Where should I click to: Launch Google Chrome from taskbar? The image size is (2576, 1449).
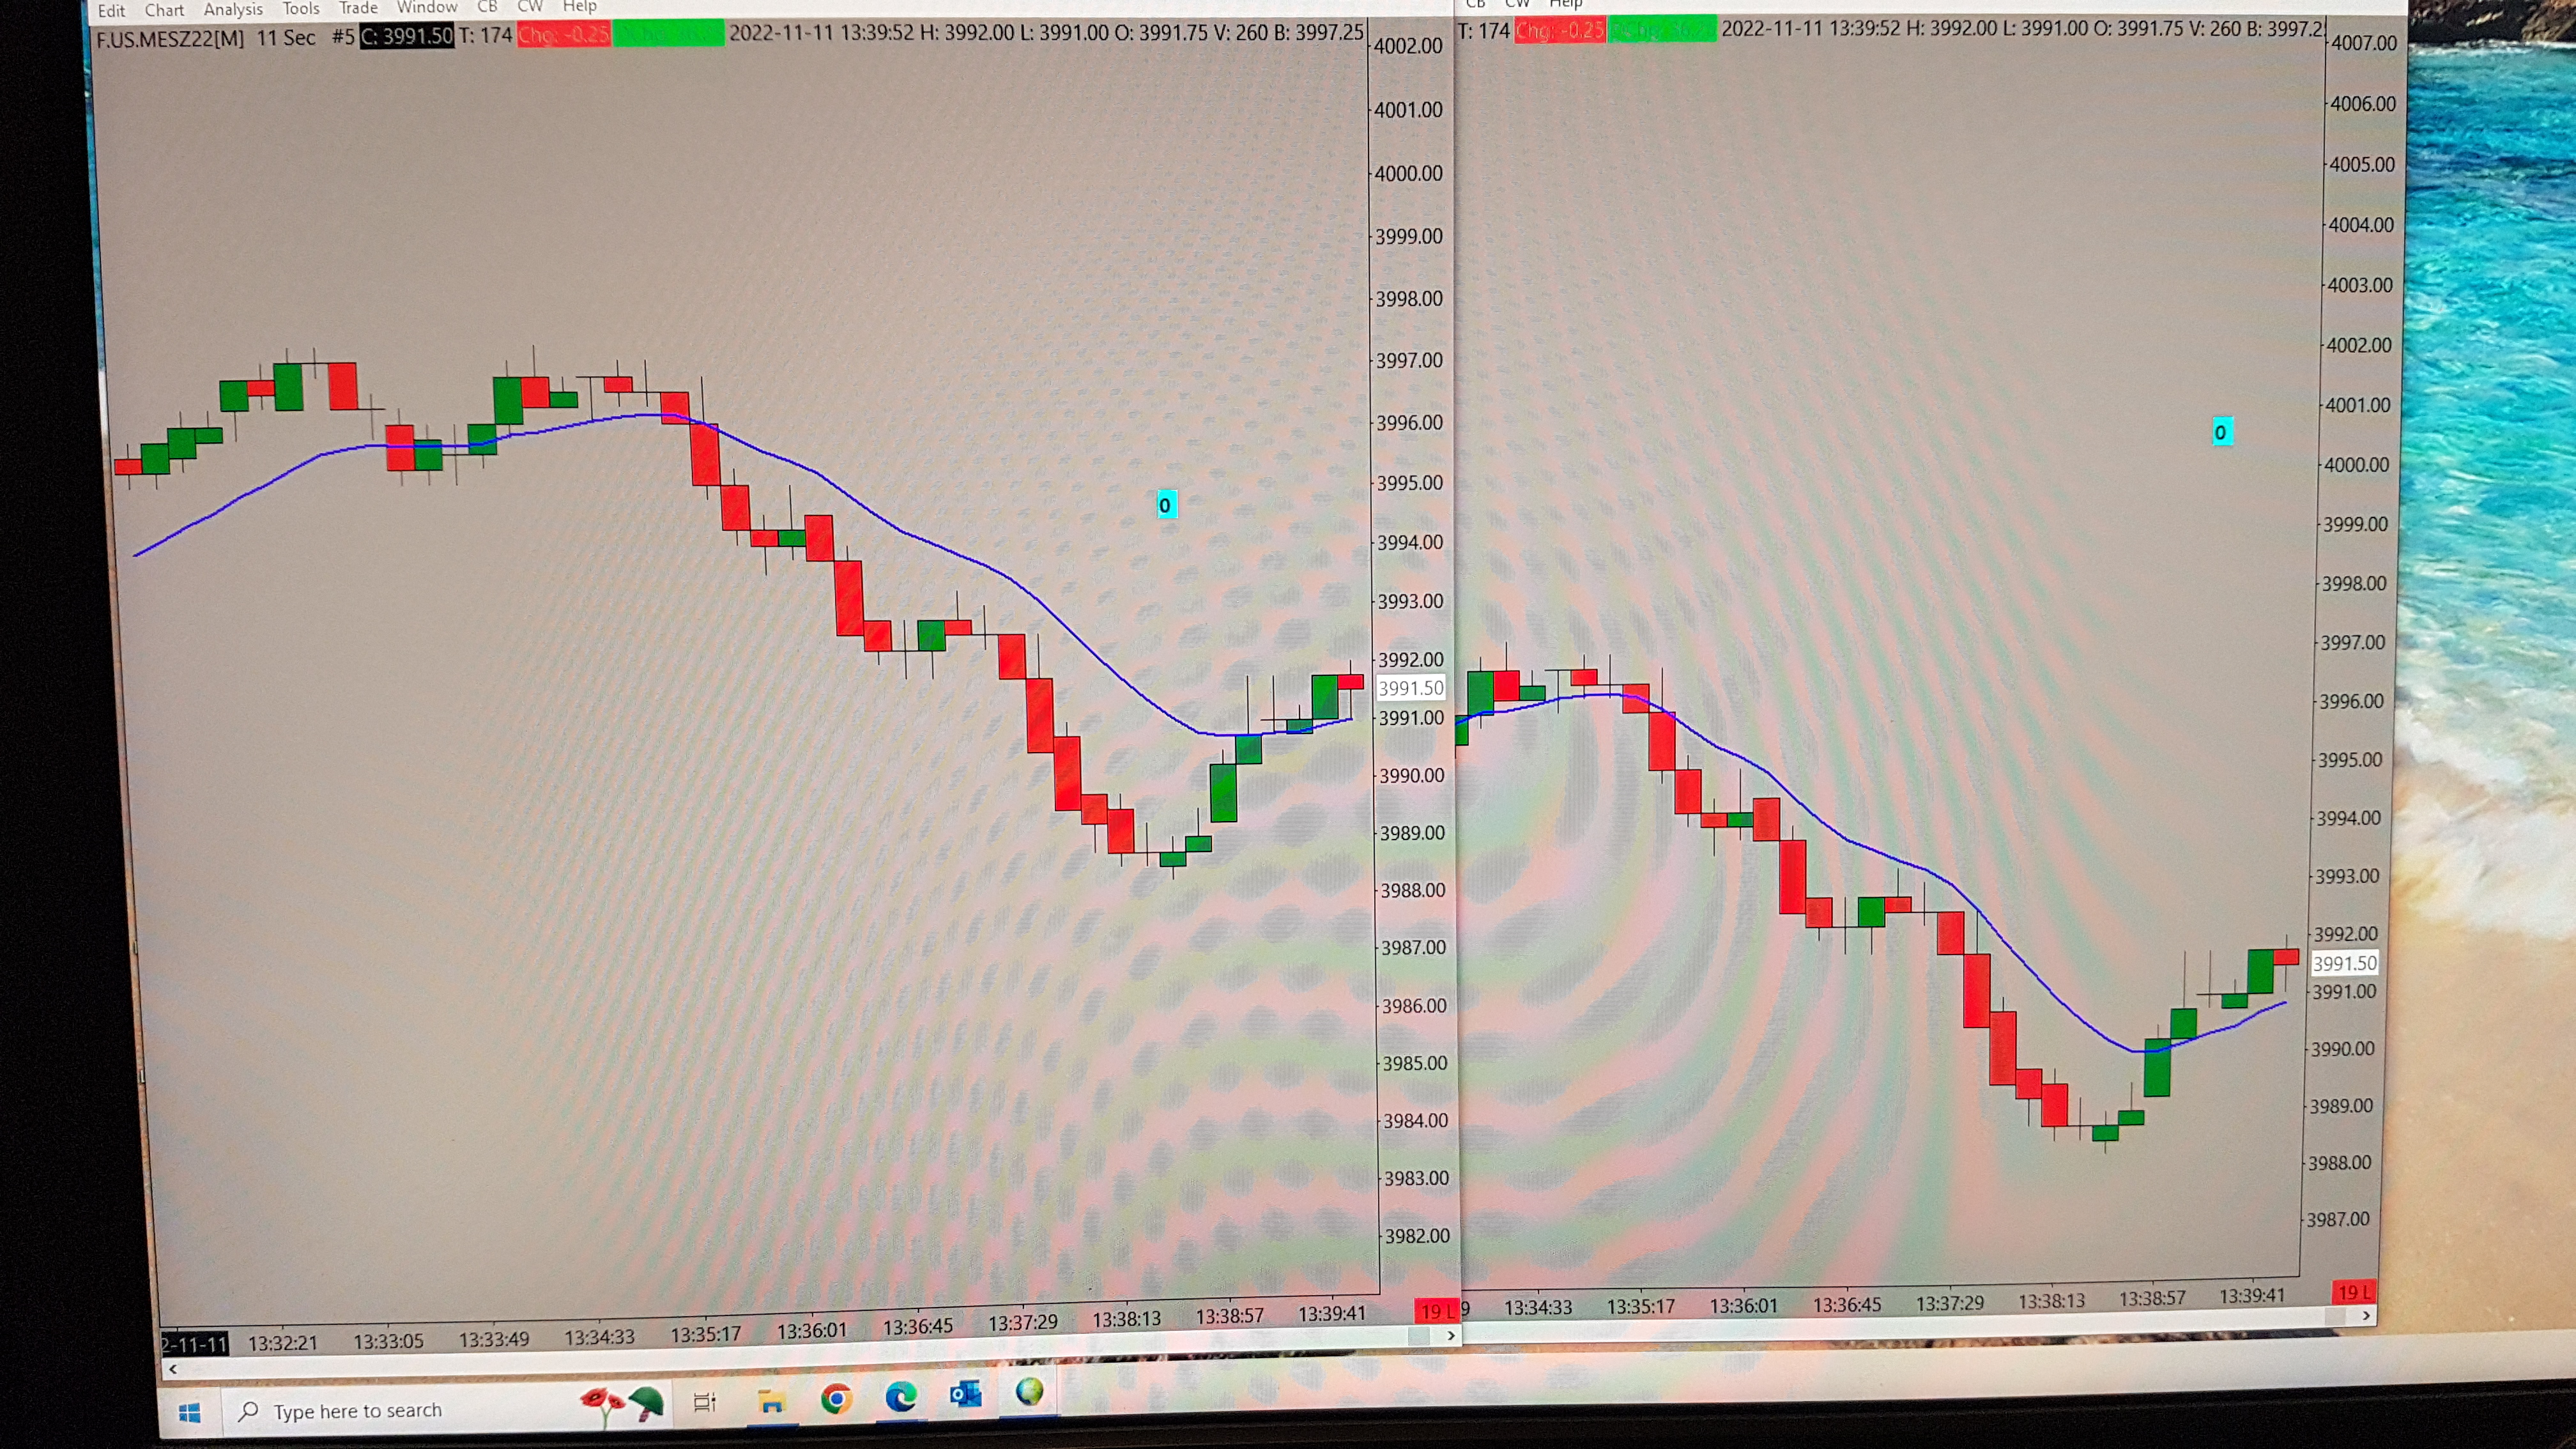click(x=836, y=1399)
